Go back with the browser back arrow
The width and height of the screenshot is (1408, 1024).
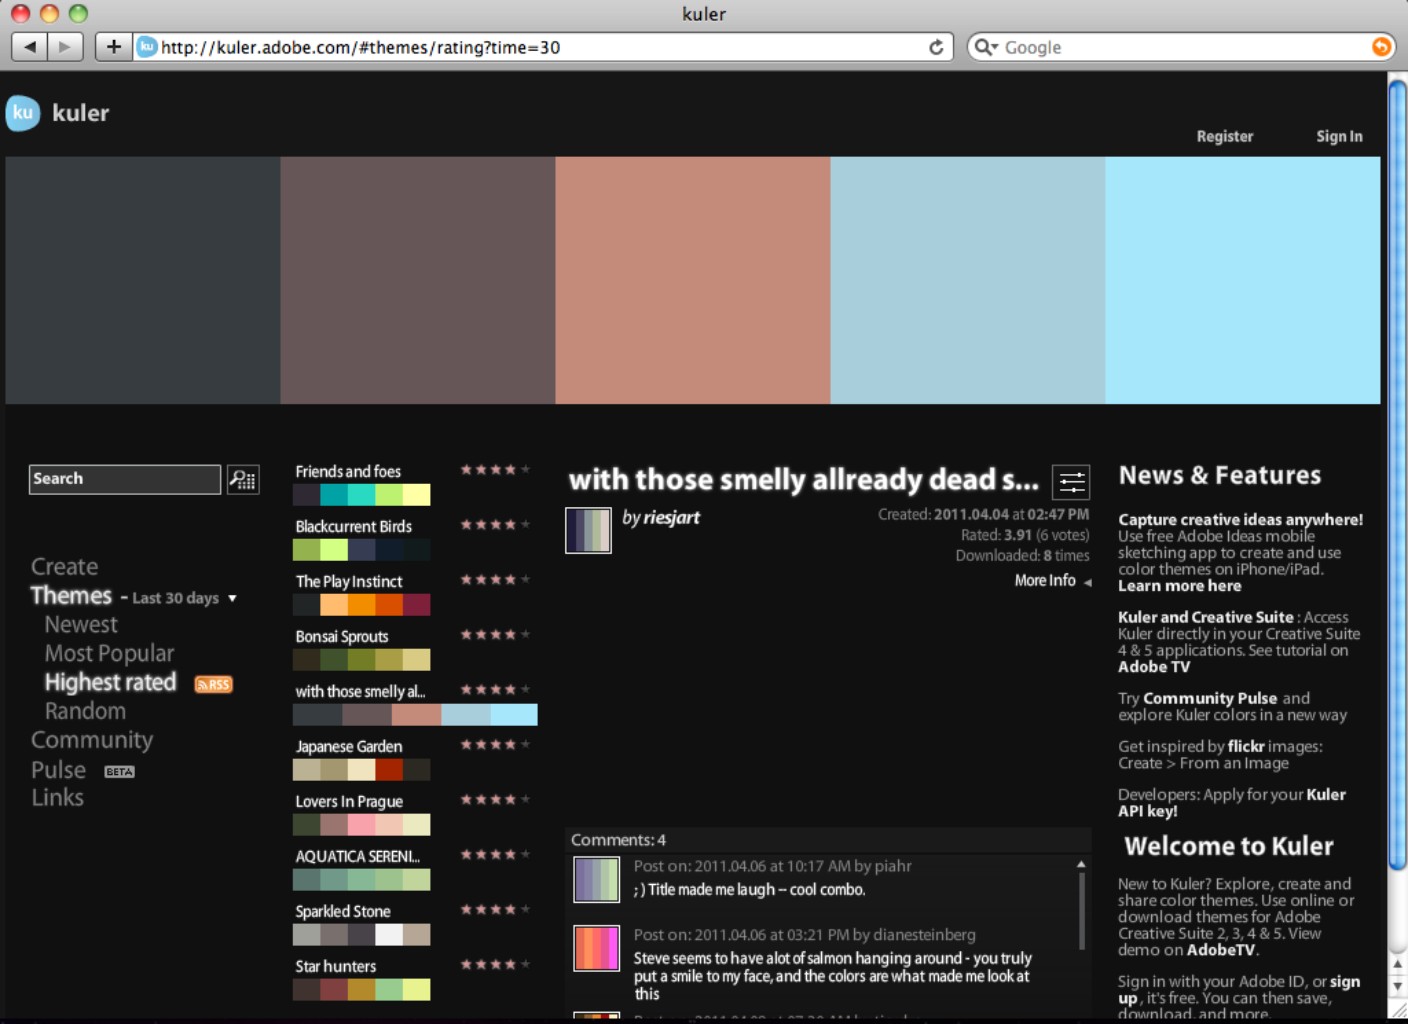30,47
